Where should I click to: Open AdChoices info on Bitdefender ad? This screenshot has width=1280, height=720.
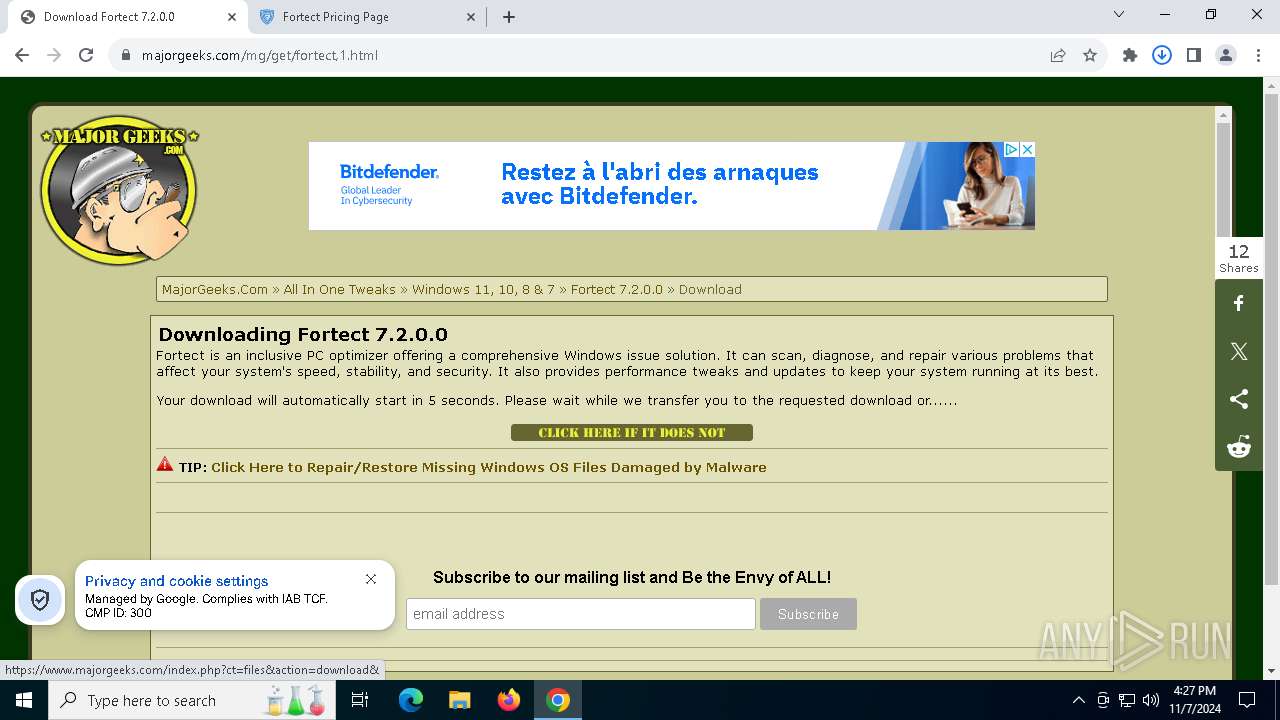1012,149
